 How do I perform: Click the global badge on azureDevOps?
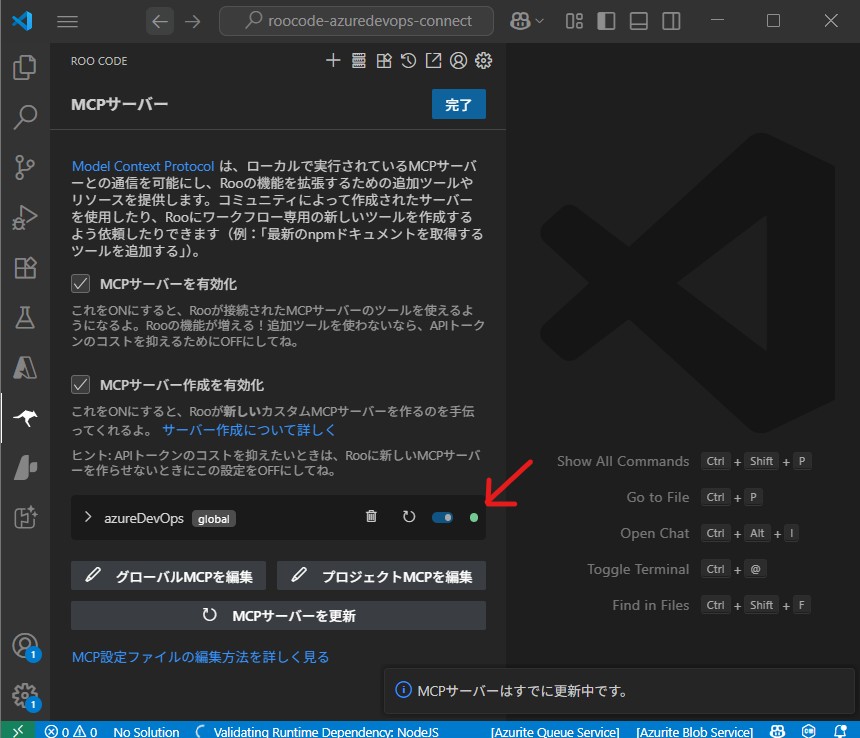[214, 519]
